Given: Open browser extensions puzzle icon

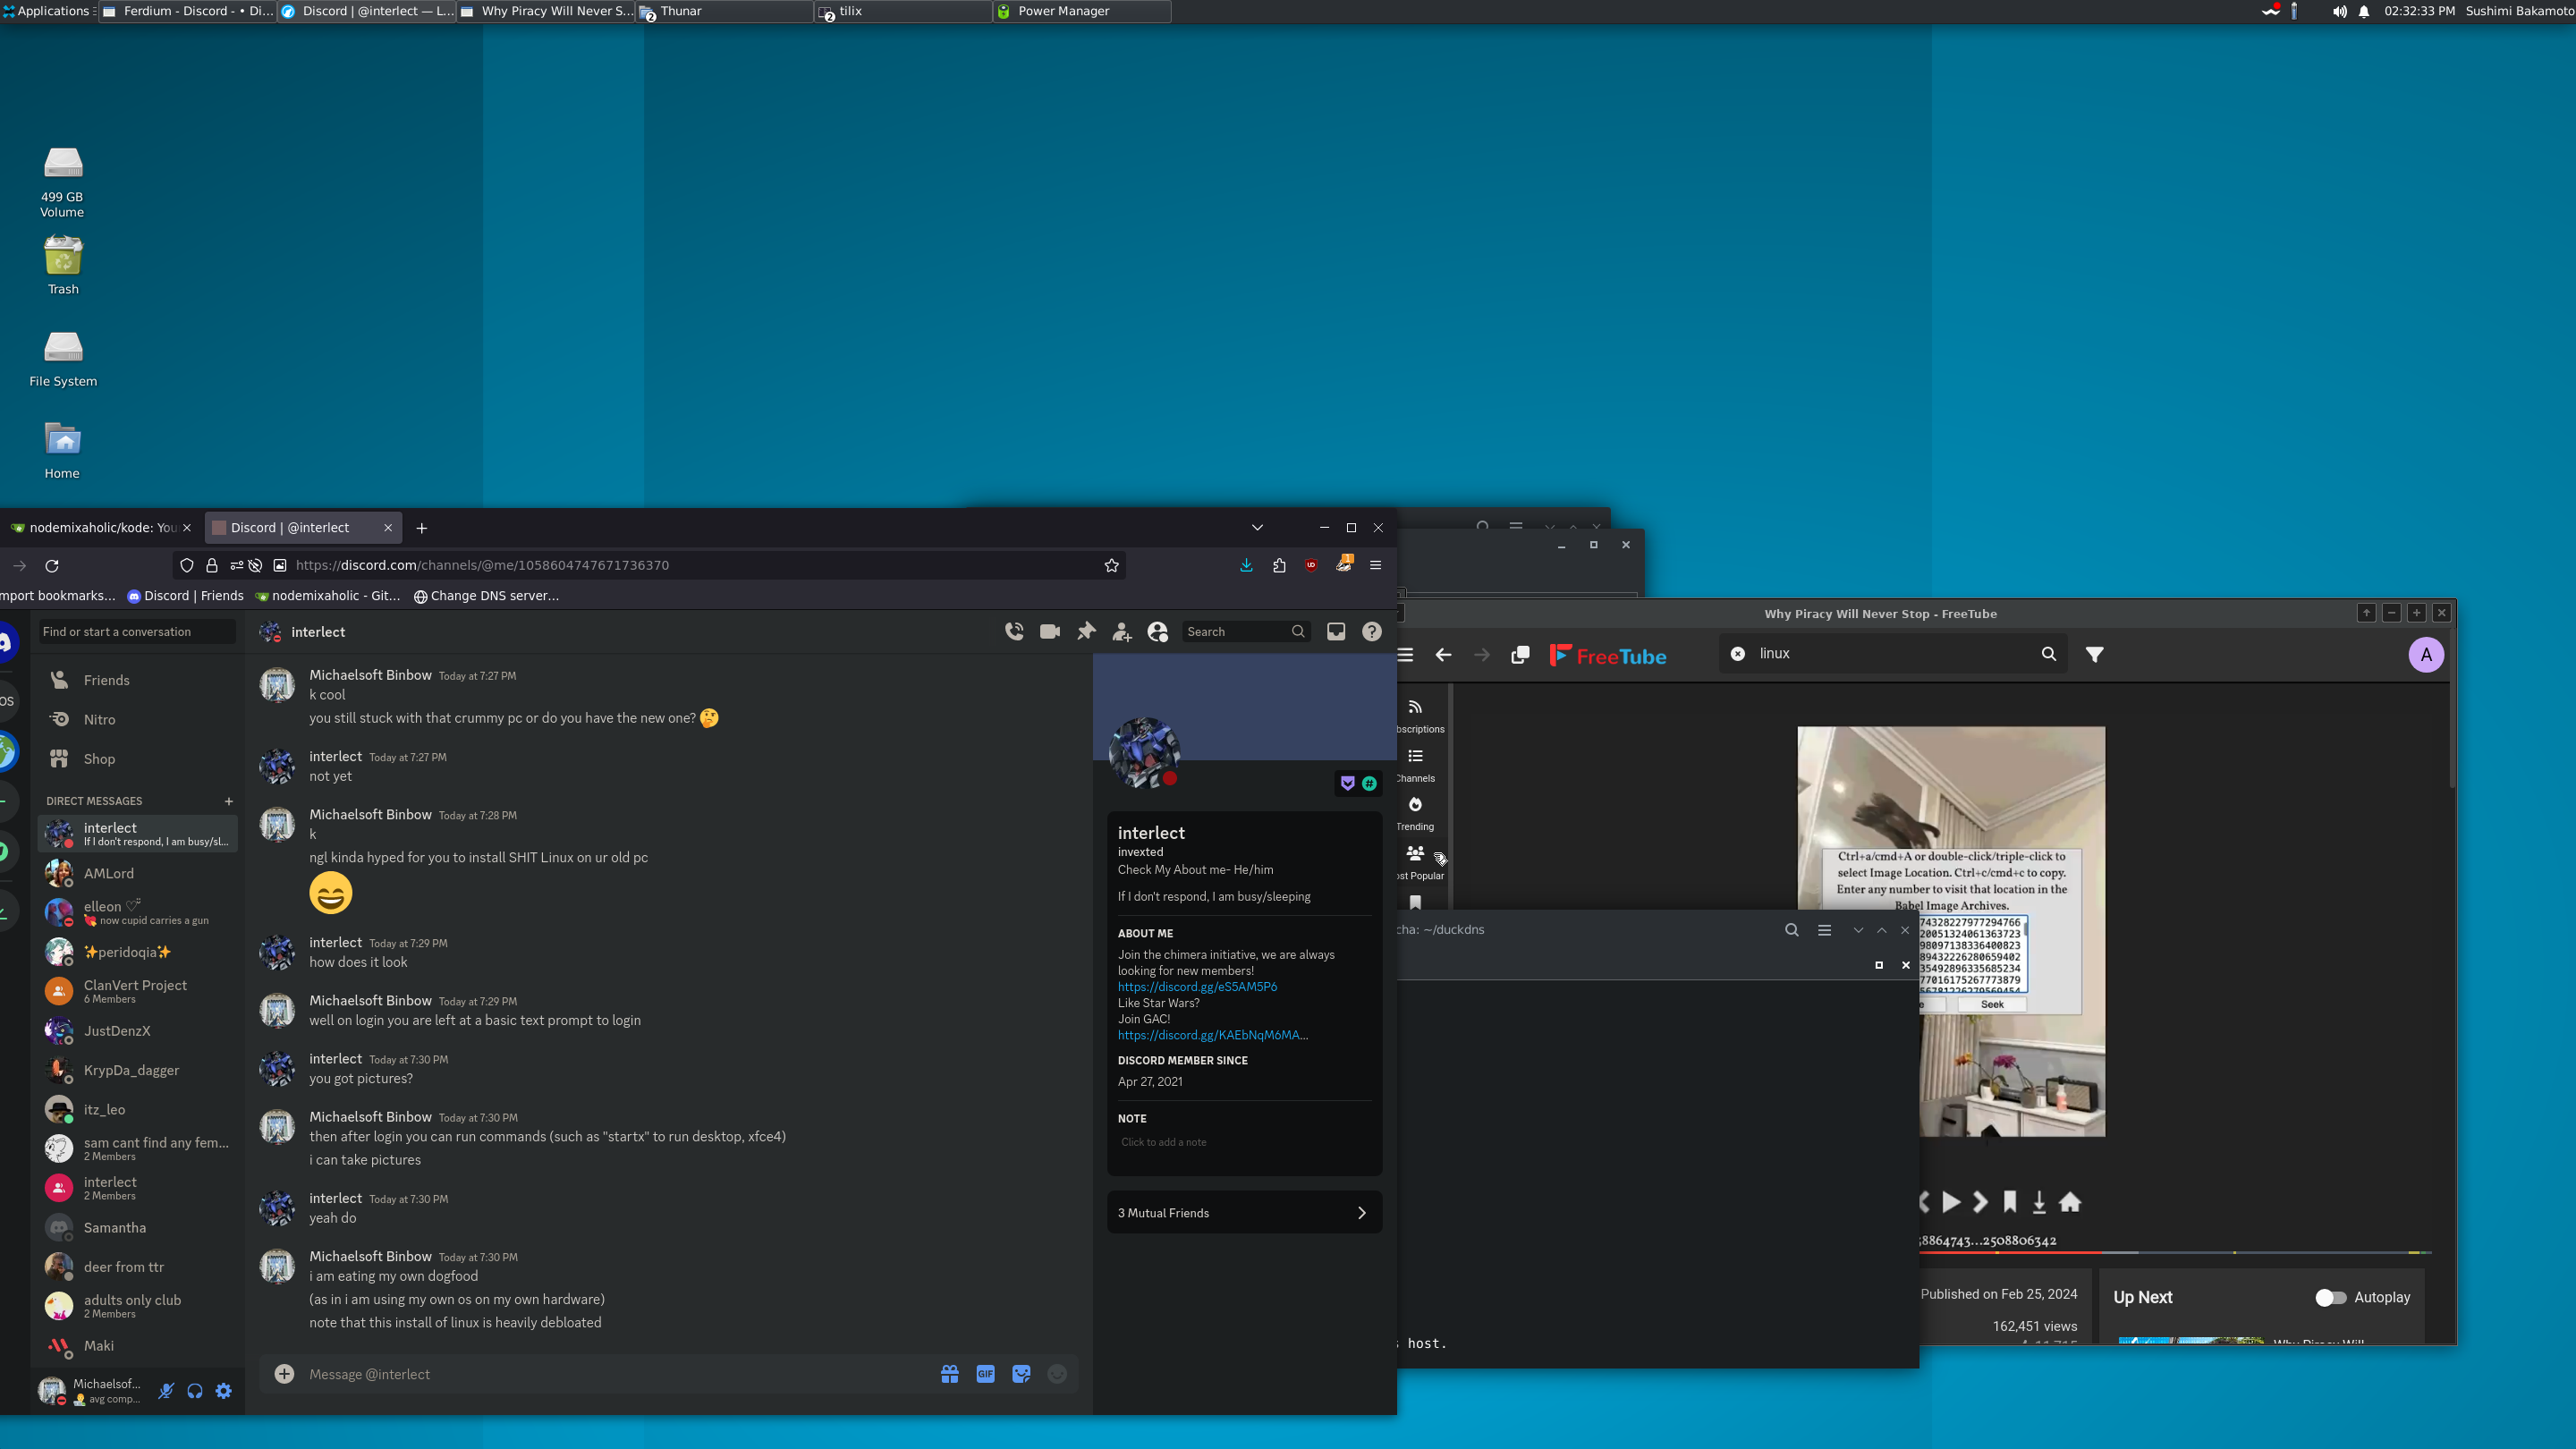Looking at the screenshot, I should [x=1279, y=565].
